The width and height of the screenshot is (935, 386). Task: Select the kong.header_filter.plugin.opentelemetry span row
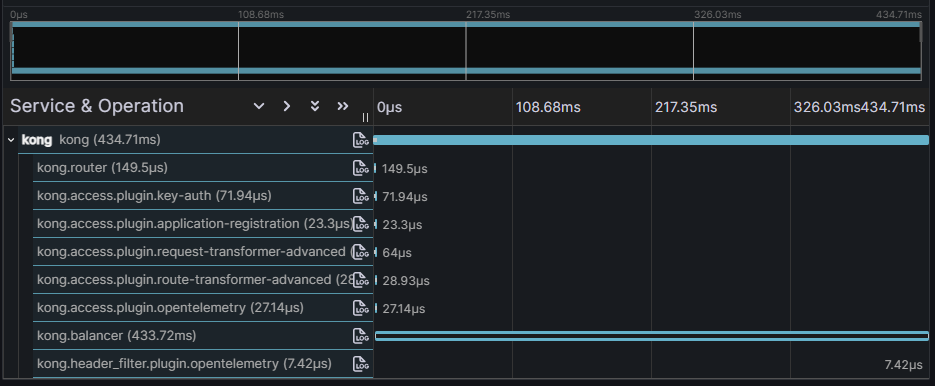203,363
